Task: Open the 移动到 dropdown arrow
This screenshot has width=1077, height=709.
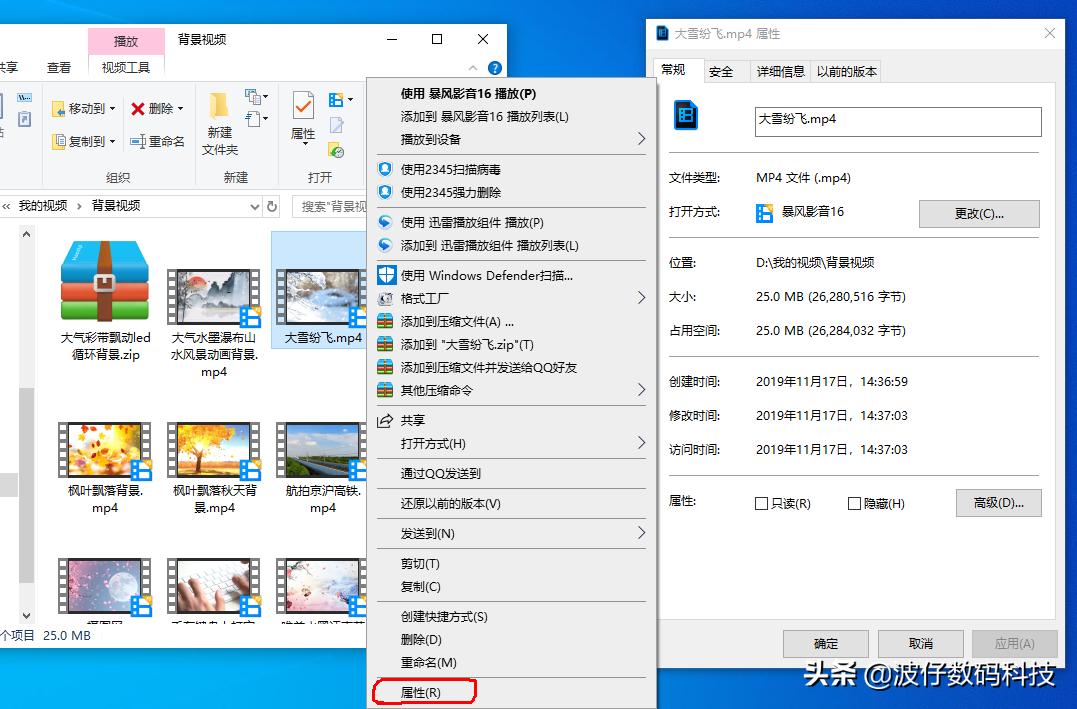Action: point(112,109)
